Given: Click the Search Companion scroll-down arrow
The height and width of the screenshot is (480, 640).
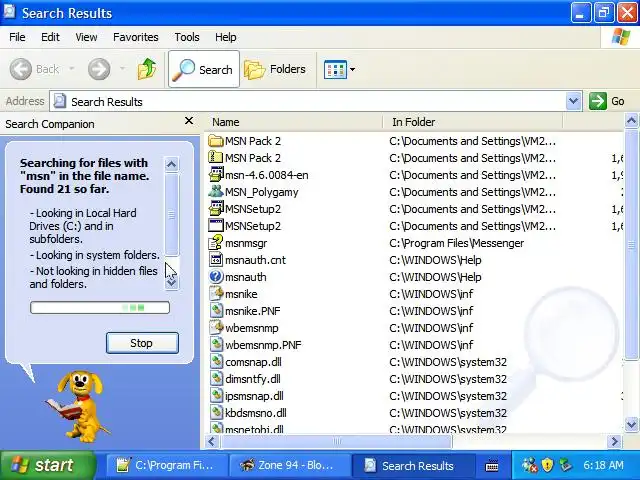Looking at the screenshot, I should [171, 282].
